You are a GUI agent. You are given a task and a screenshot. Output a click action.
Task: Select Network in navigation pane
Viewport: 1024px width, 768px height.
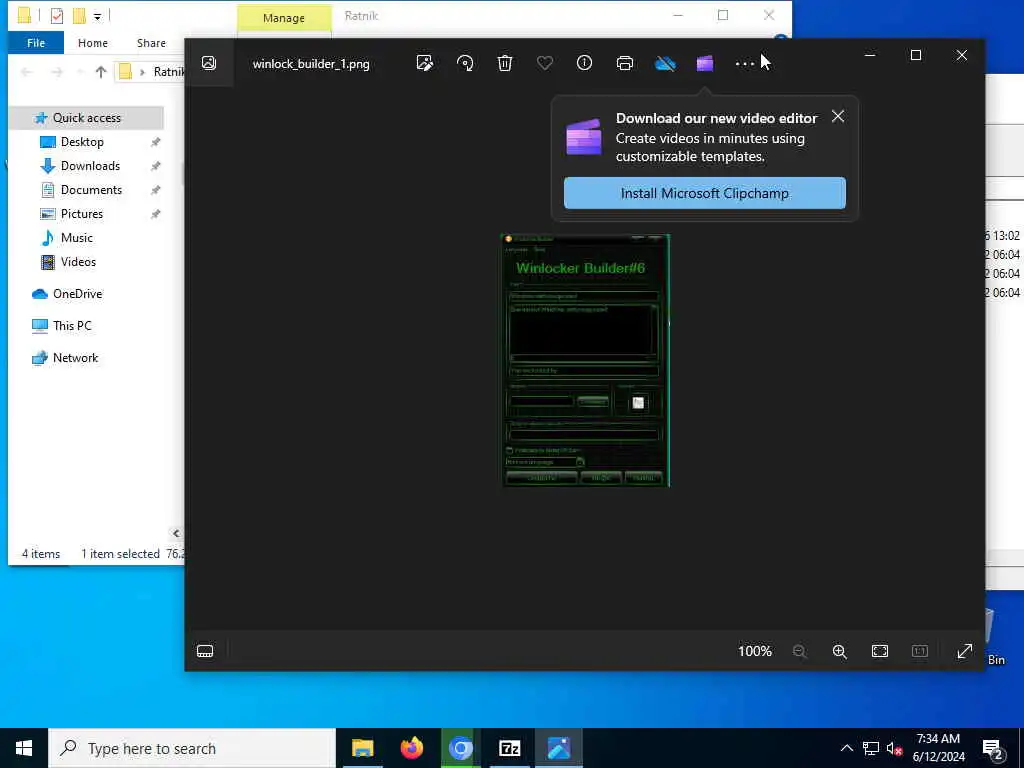point(75,358)
